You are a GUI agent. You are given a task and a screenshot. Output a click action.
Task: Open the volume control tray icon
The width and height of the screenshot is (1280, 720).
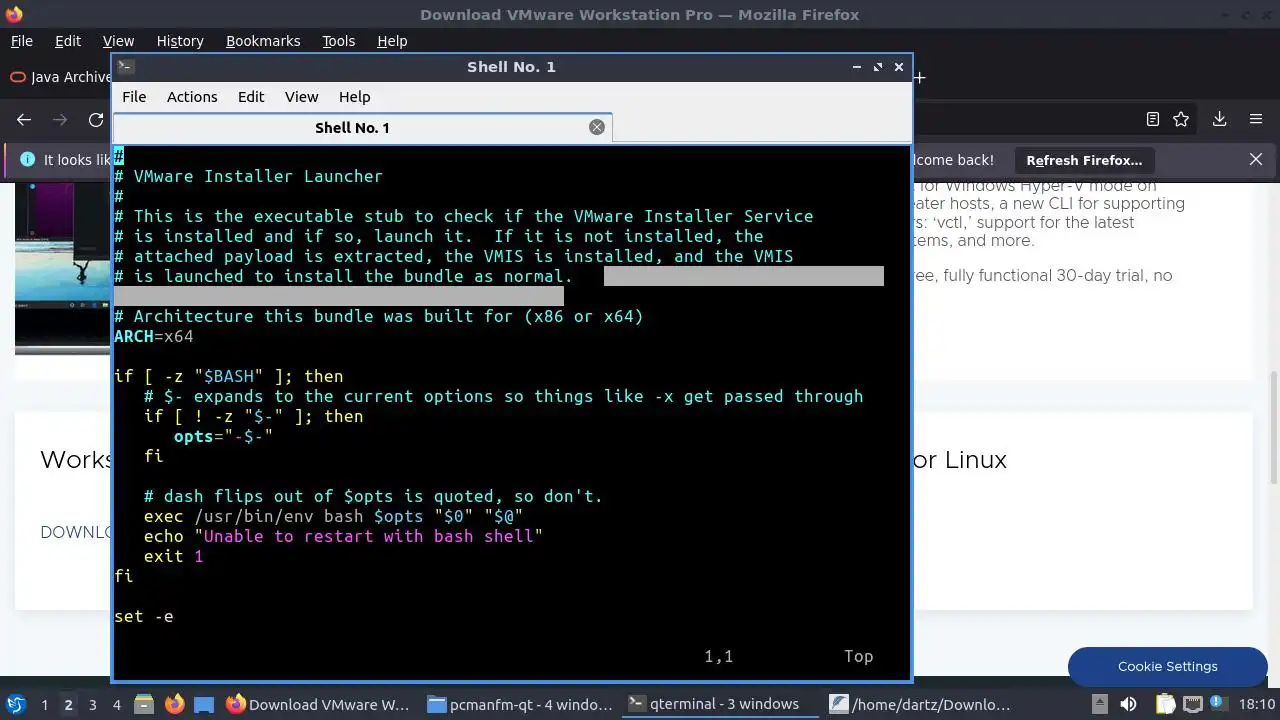pos(1128,704)
